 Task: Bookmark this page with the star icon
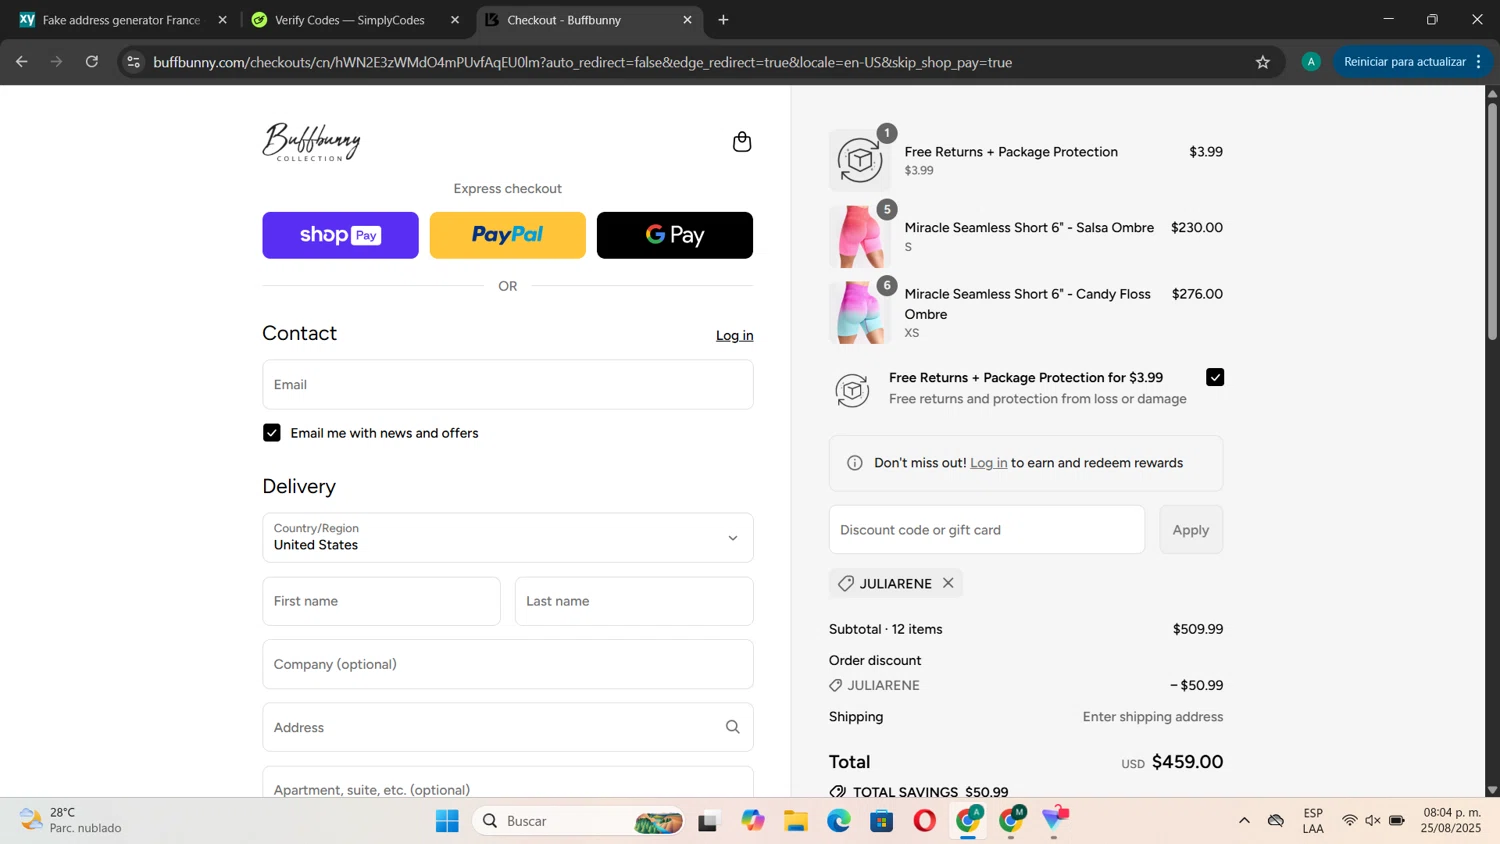click(x=1263, y=62)
